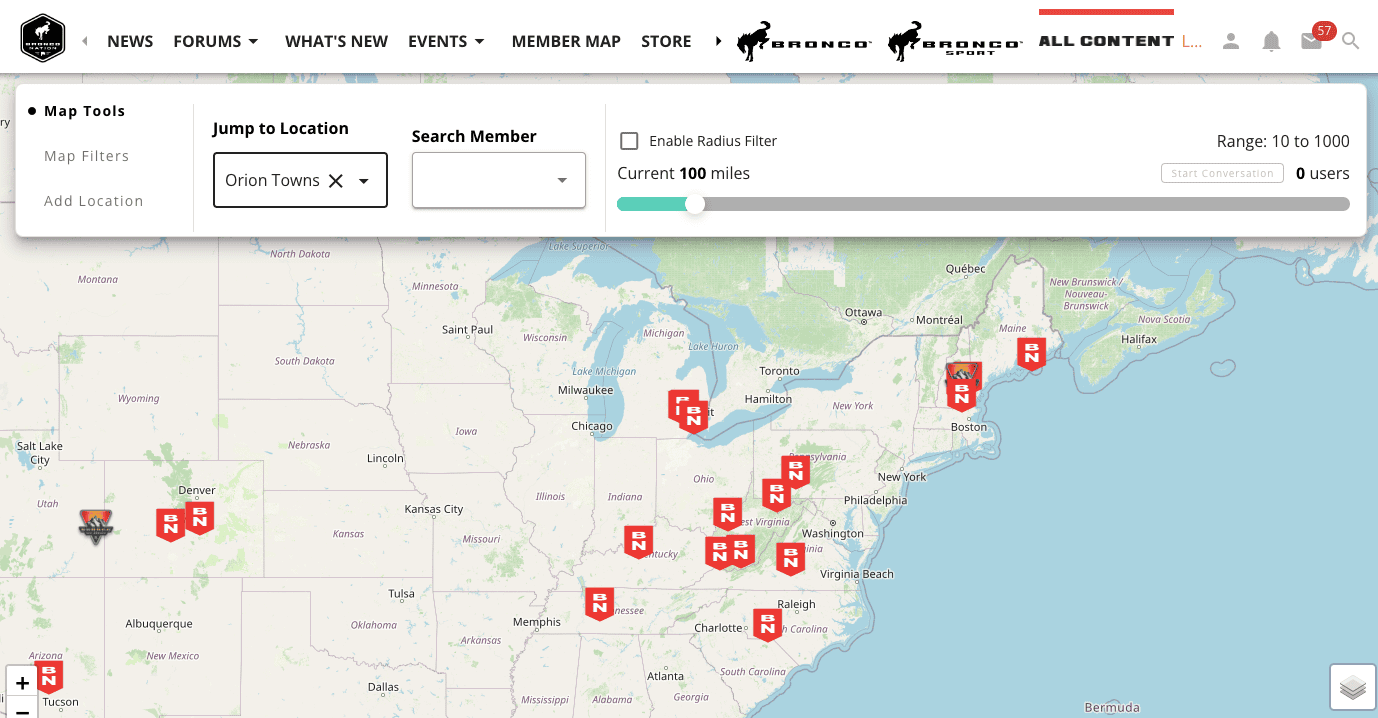The image size is (1378, 718).
Task: Select the BN marker in Pennsylvania
Action: coord(796,471)
